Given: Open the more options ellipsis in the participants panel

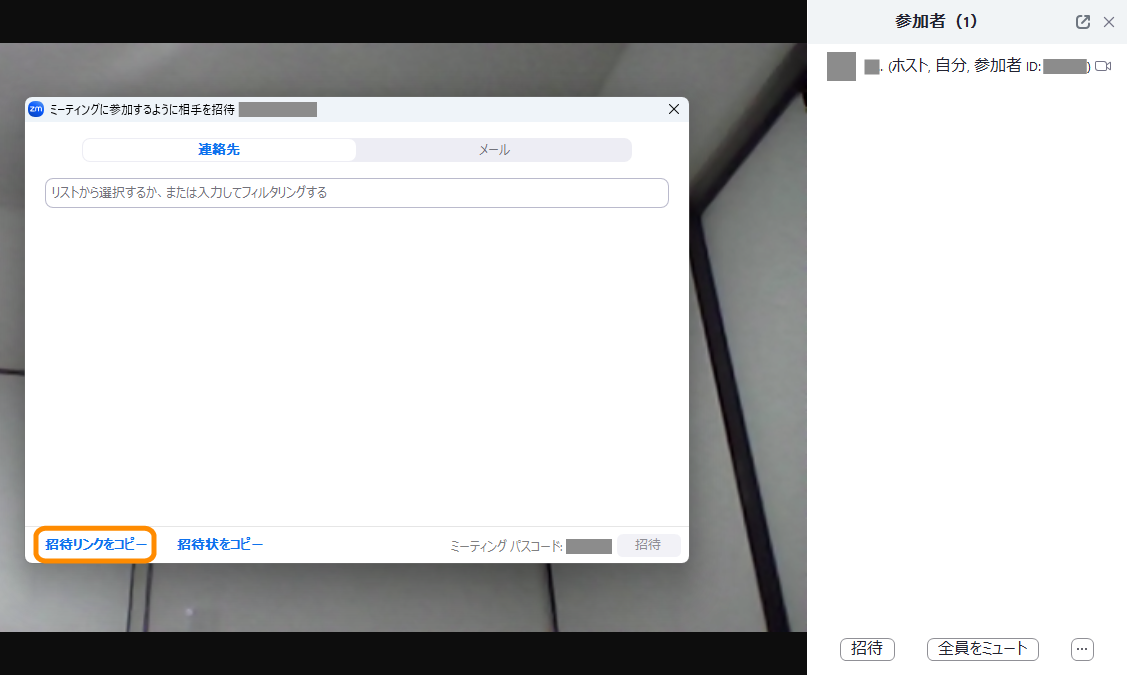Looking at the screenshot, I should tap(1082, 648).
